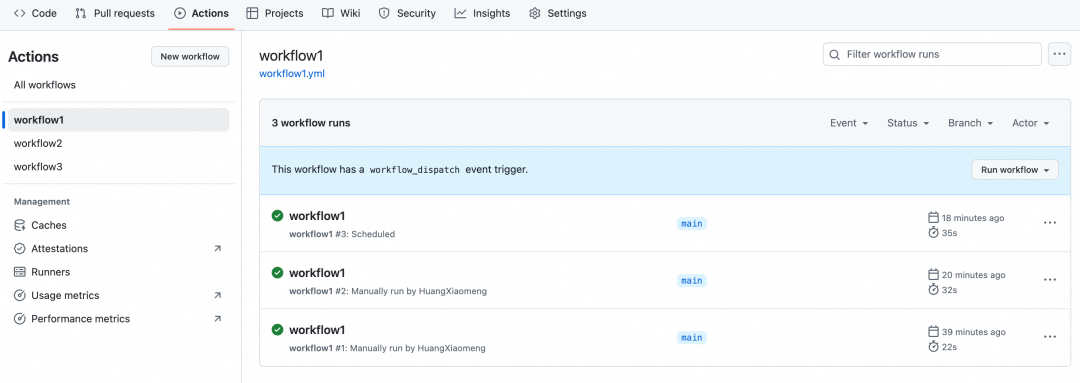Open the workflow options menu beside filter
The image size is (1080, 383).
(1059, 54)
